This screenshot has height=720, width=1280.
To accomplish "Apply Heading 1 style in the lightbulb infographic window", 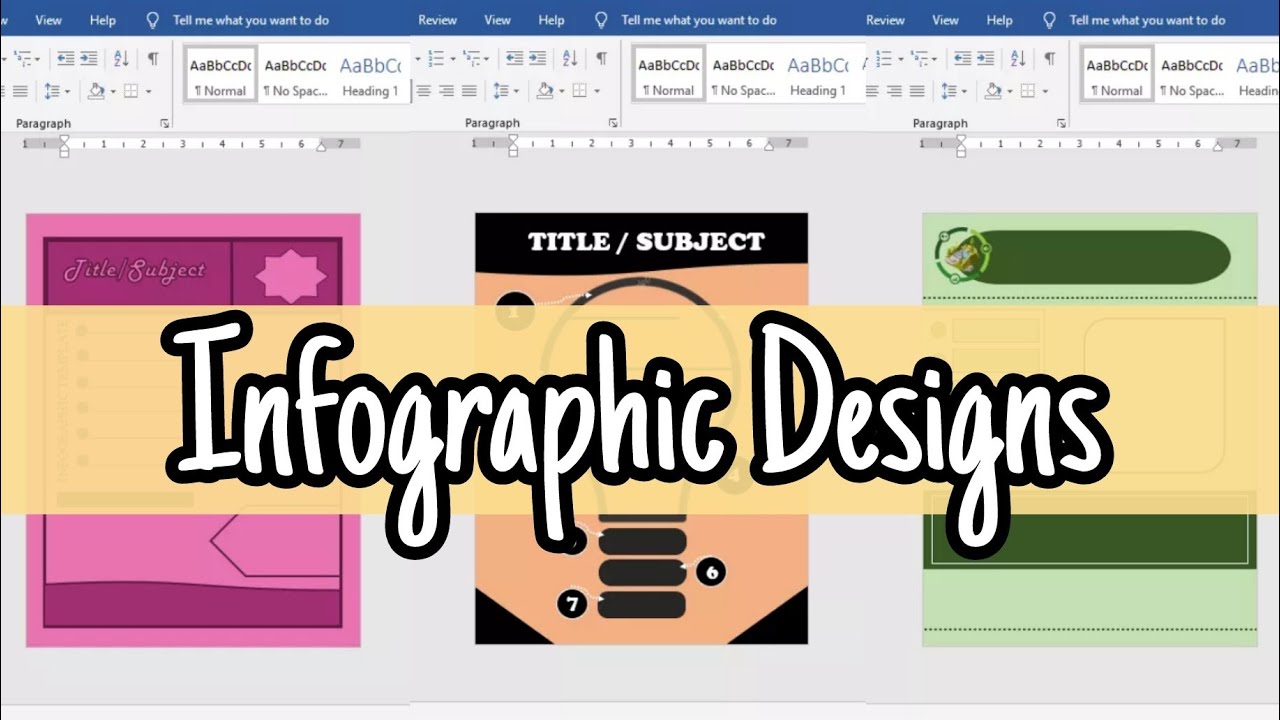I will tap(818, 74).
